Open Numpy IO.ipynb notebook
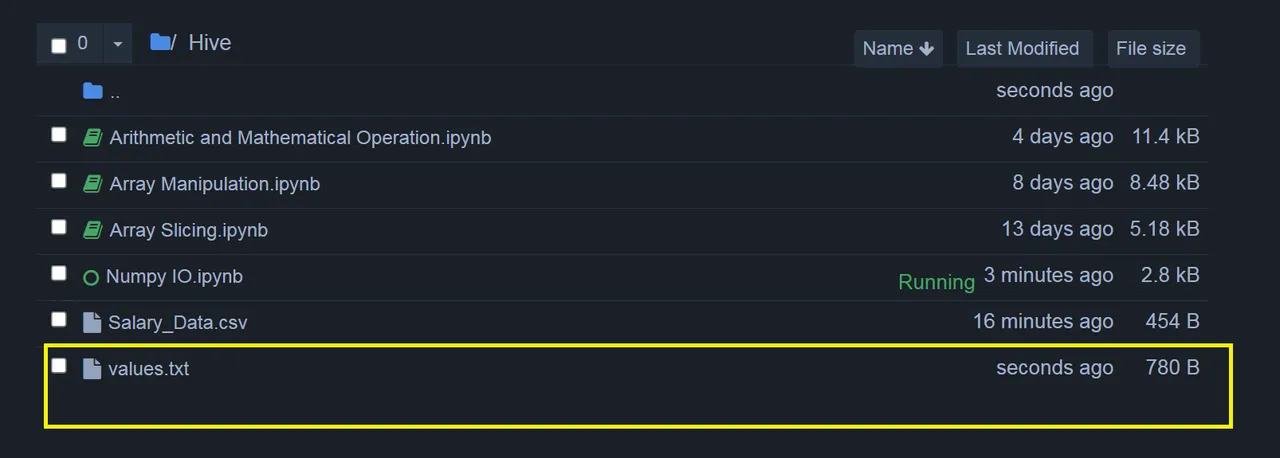 [x=174, y=276]
